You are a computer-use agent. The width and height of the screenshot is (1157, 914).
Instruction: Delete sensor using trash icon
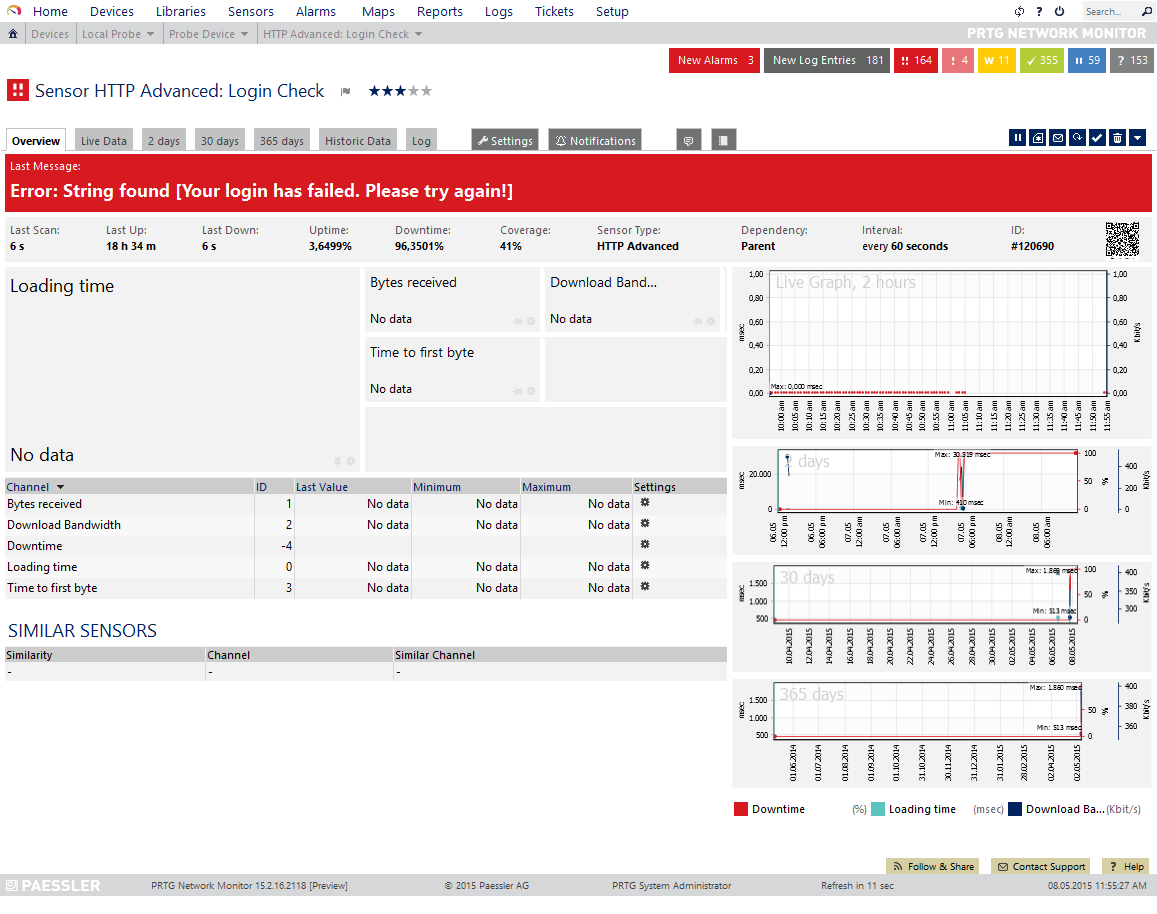coord(1117,137)
